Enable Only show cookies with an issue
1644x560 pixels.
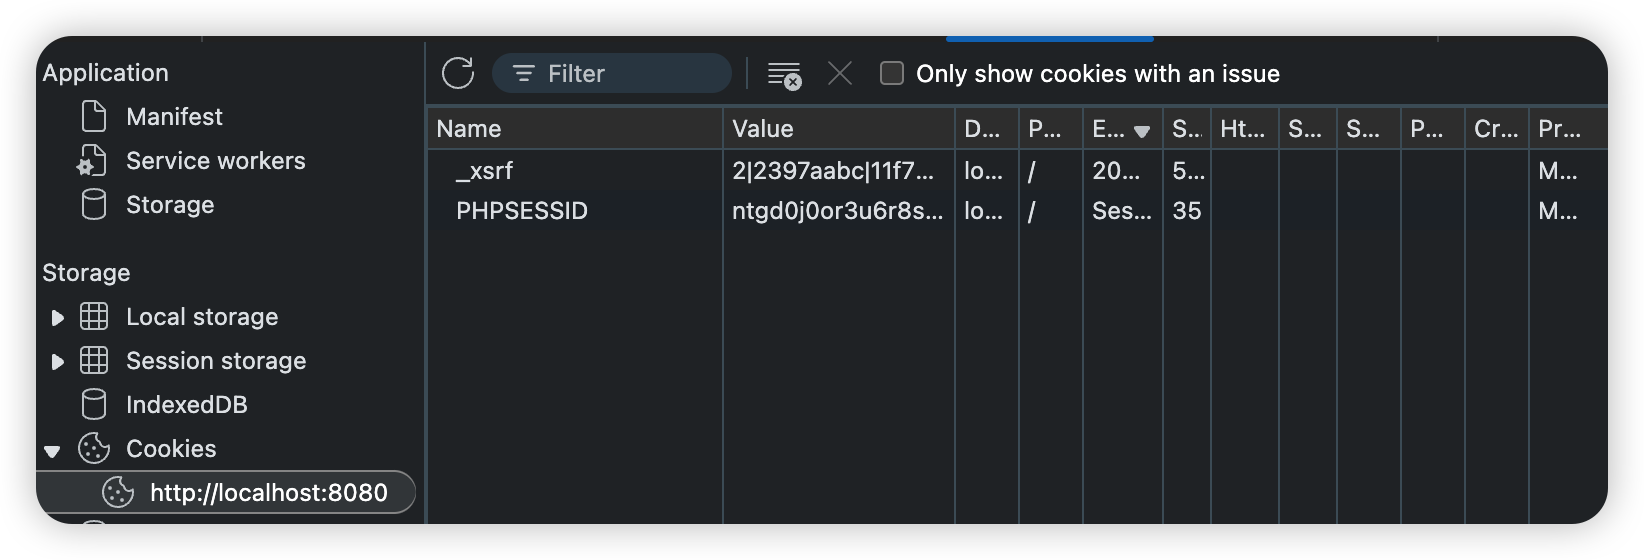pyautogui.click(x=891, y=73)
